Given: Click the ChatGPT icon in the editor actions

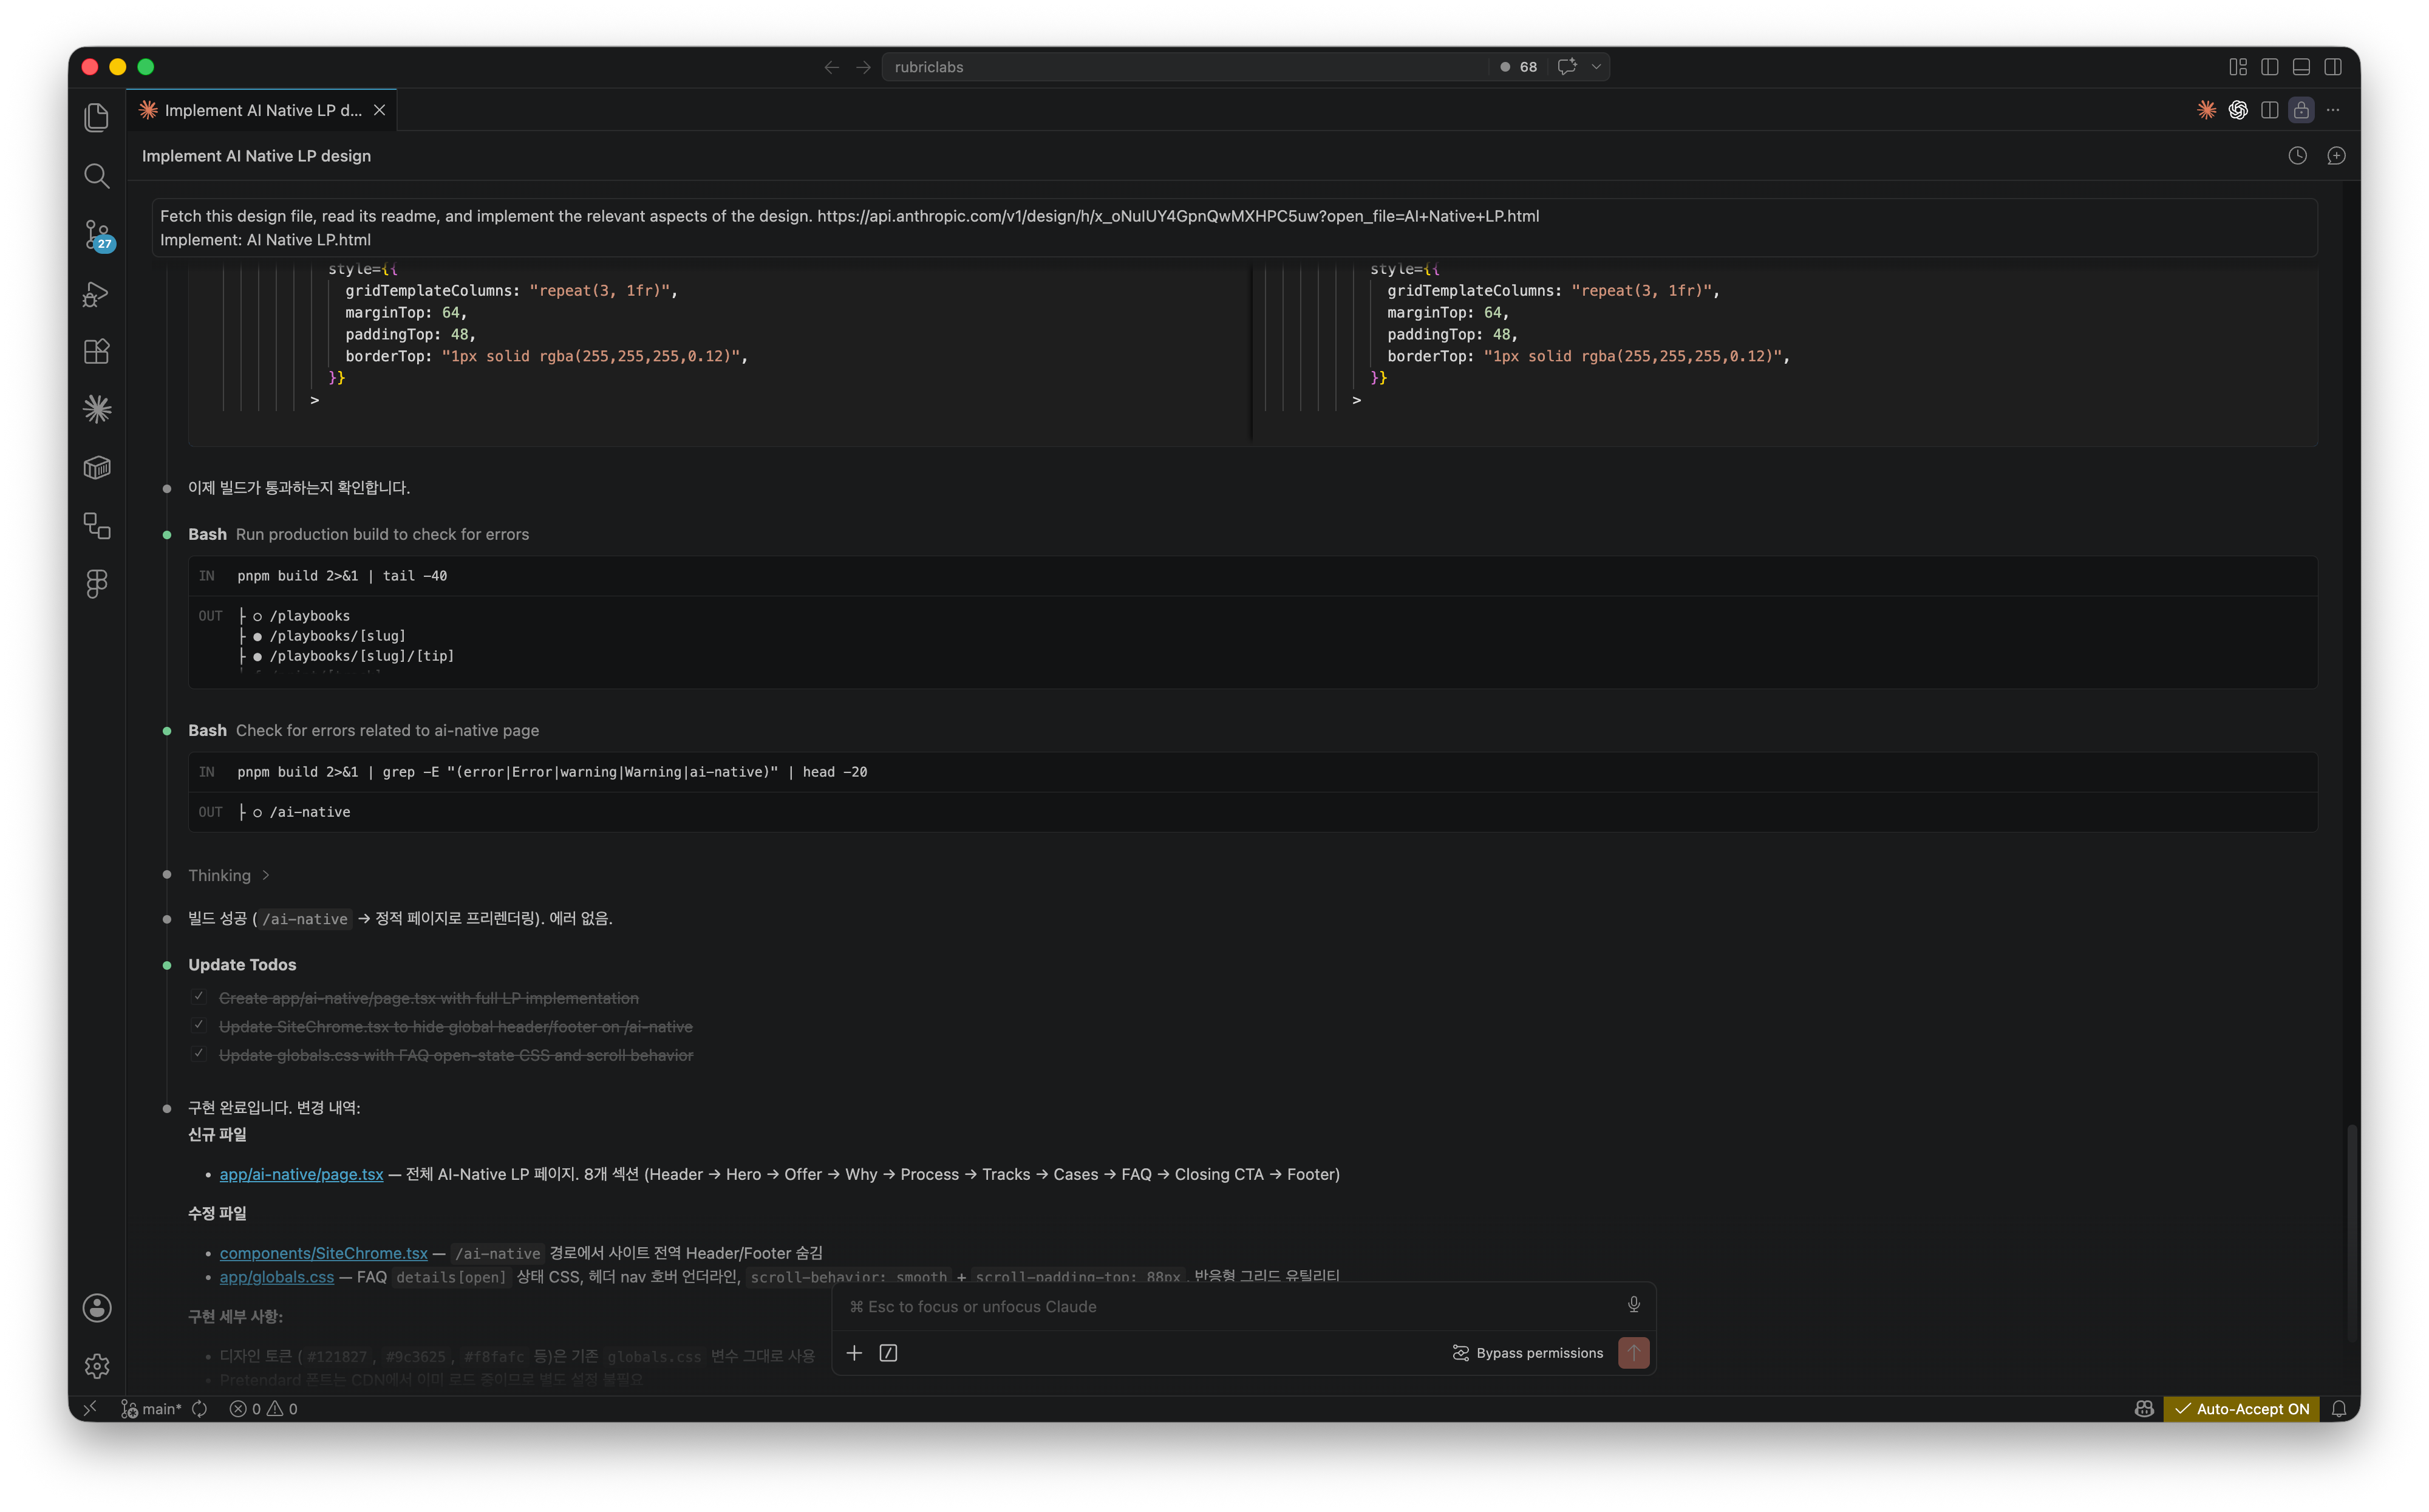Looking at the screenshot, I should pyautogui.click(x=2238, y=110).
